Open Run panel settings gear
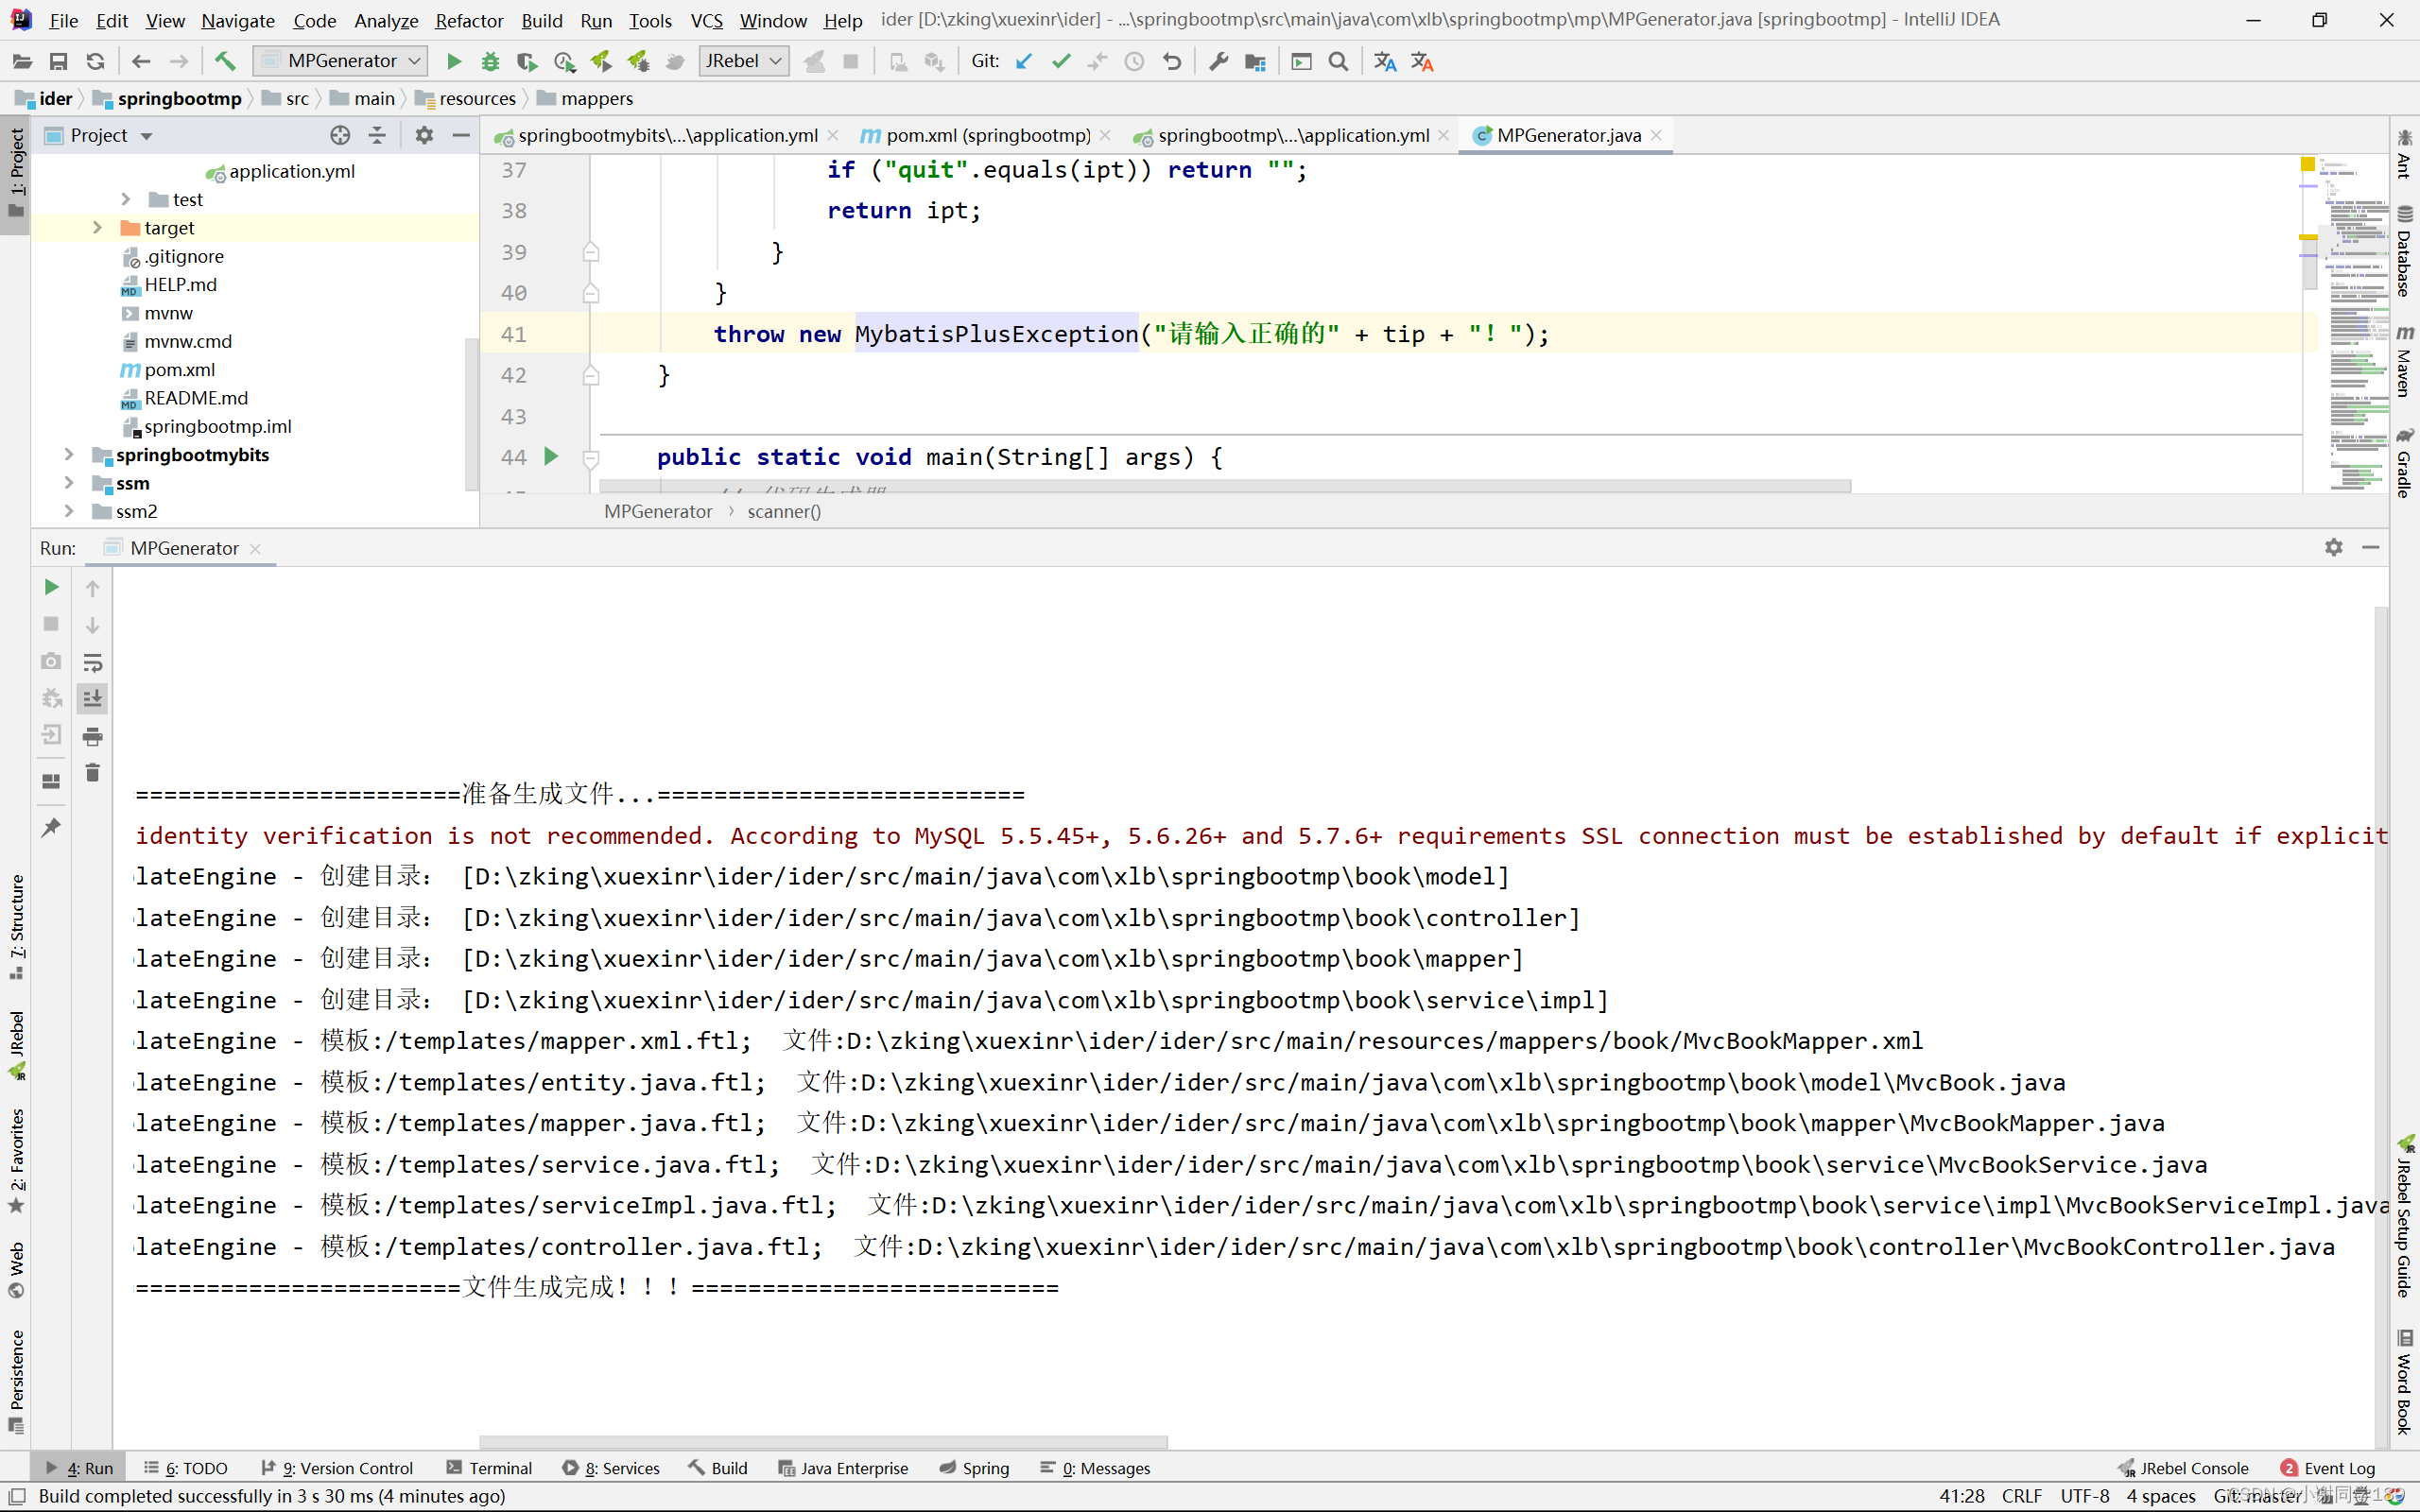This screenshot has width=2420, height=1512. pos(2333,547)
